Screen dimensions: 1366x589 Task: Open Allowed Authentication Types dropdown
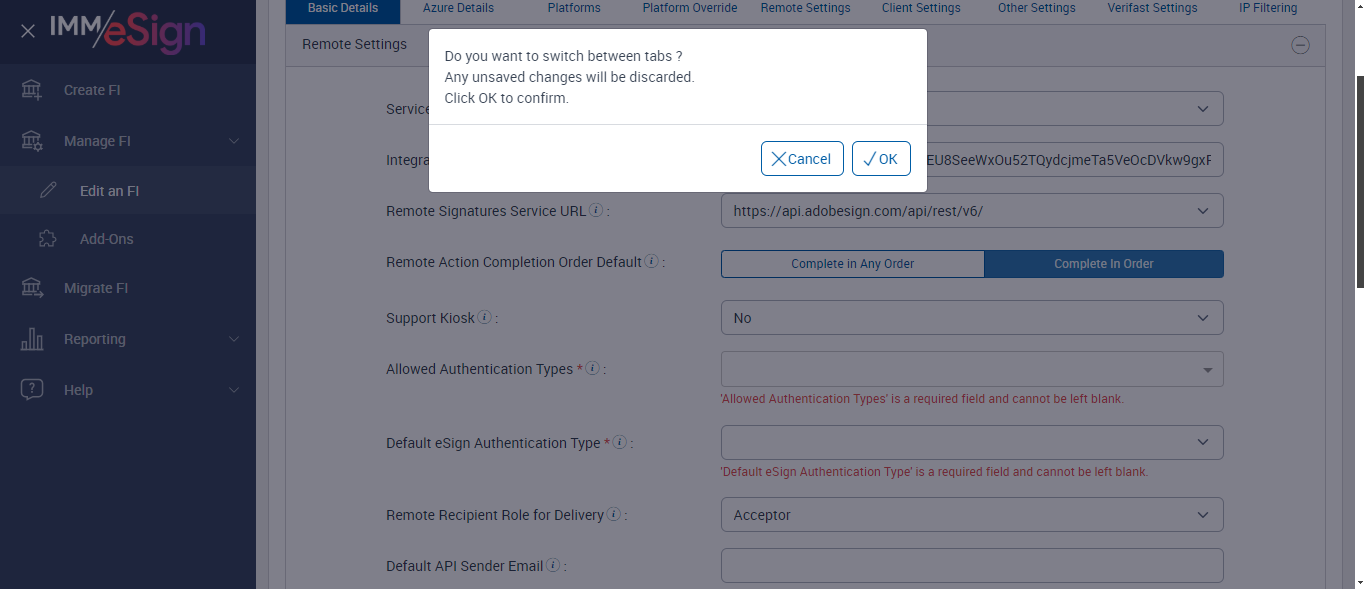(971, 370)
